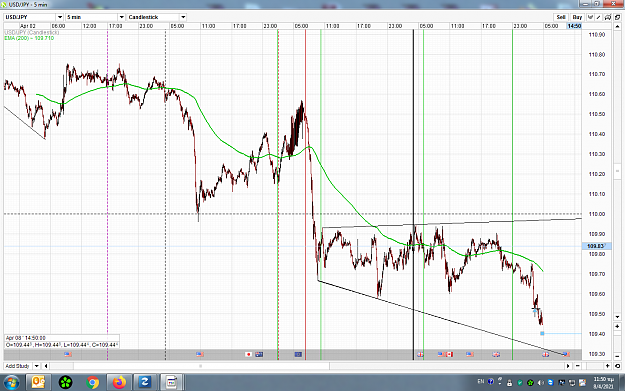Click the vertical price scrollbar thumb
The height and width of the screenshot is (391, 625).
617,171
